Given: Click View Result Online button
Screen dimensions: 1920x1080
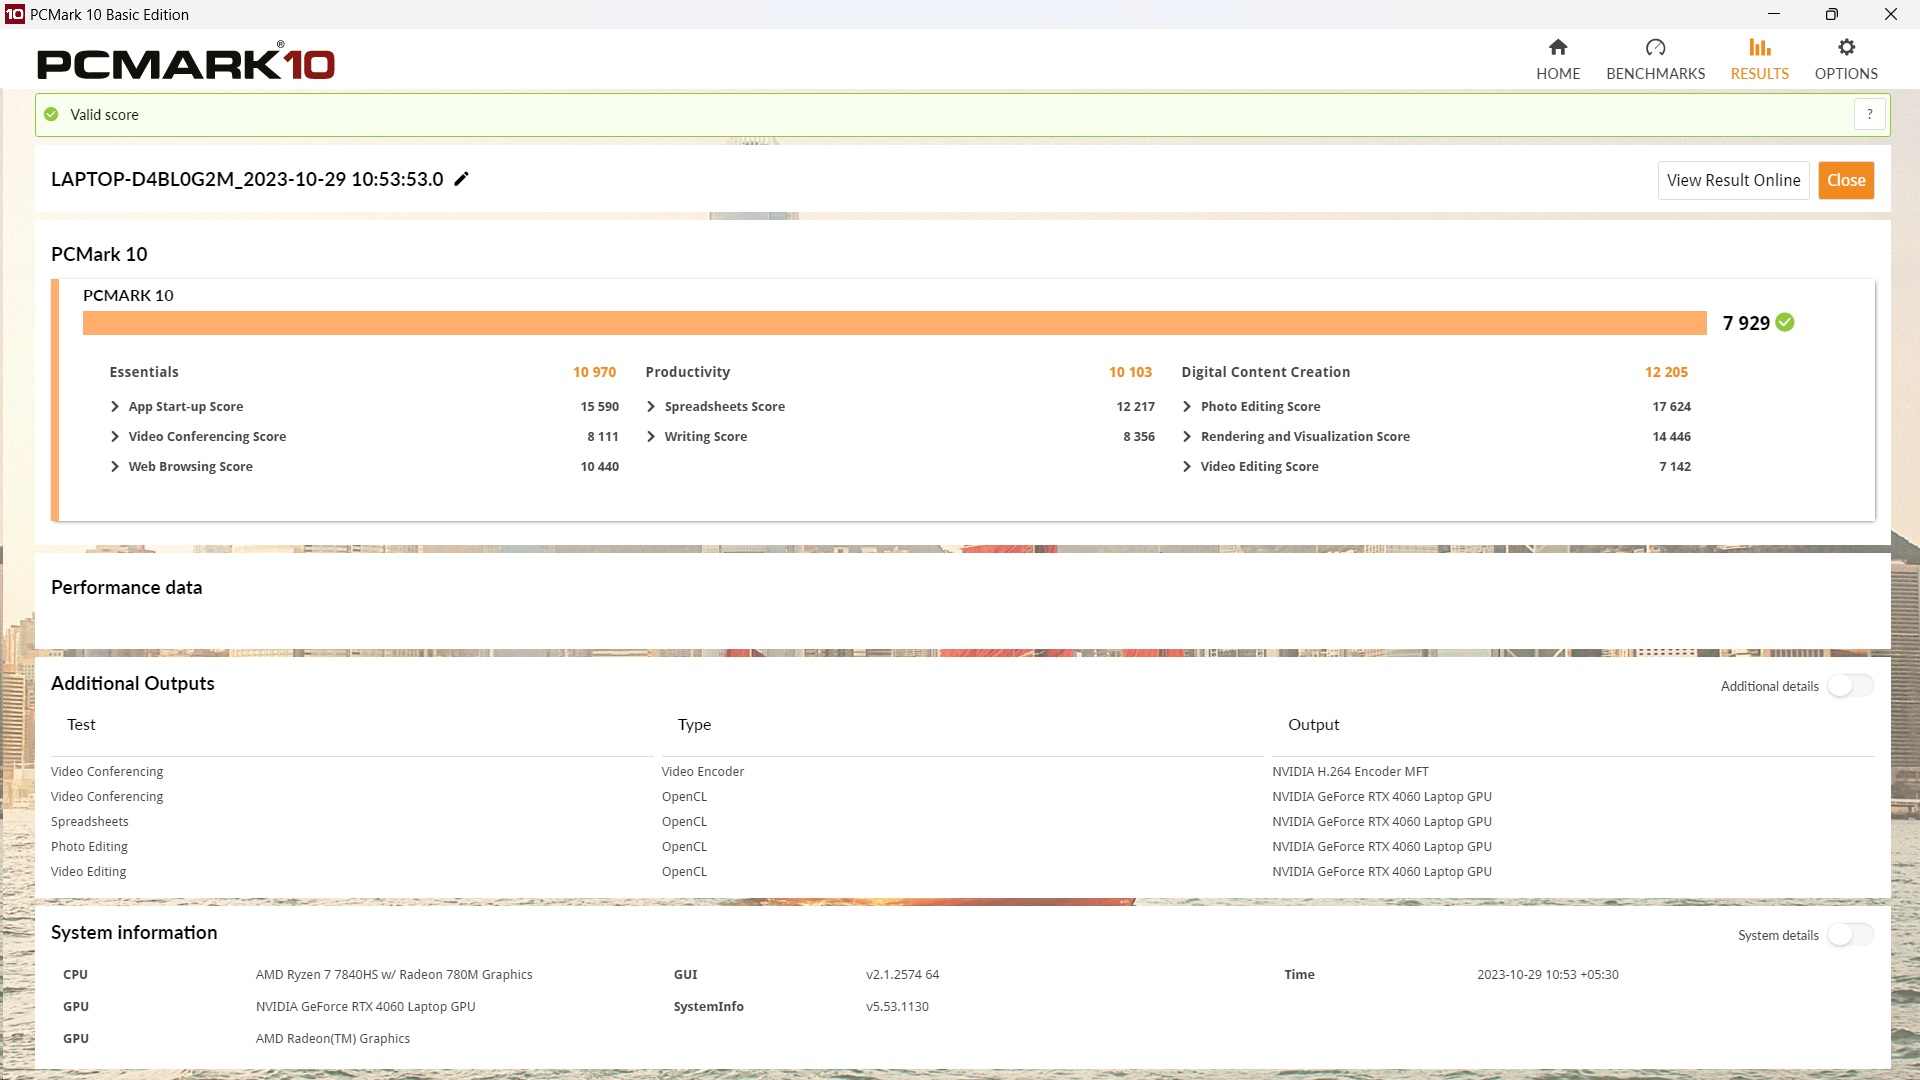Looking at the screenshot, I should pos(1733,180).
